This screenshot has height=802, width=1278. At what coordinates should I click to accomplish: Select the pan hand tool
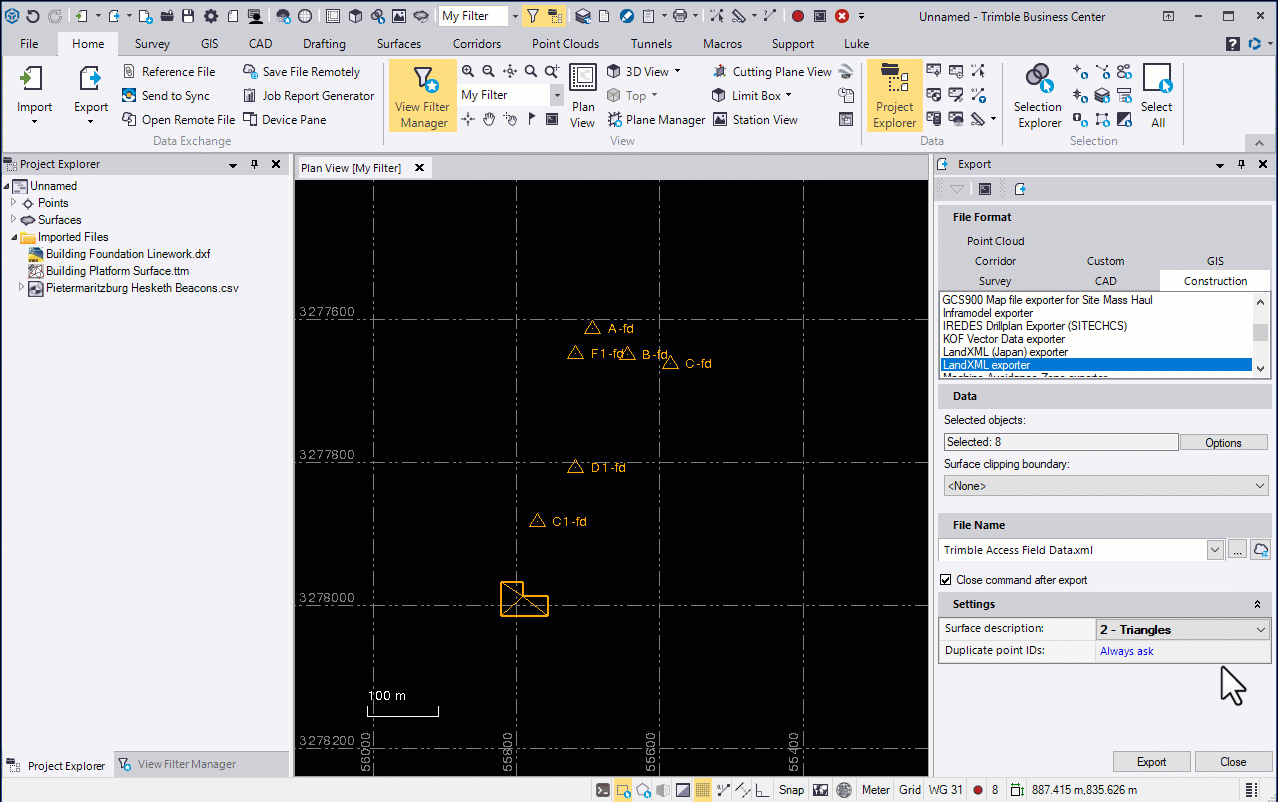point(489,119)
